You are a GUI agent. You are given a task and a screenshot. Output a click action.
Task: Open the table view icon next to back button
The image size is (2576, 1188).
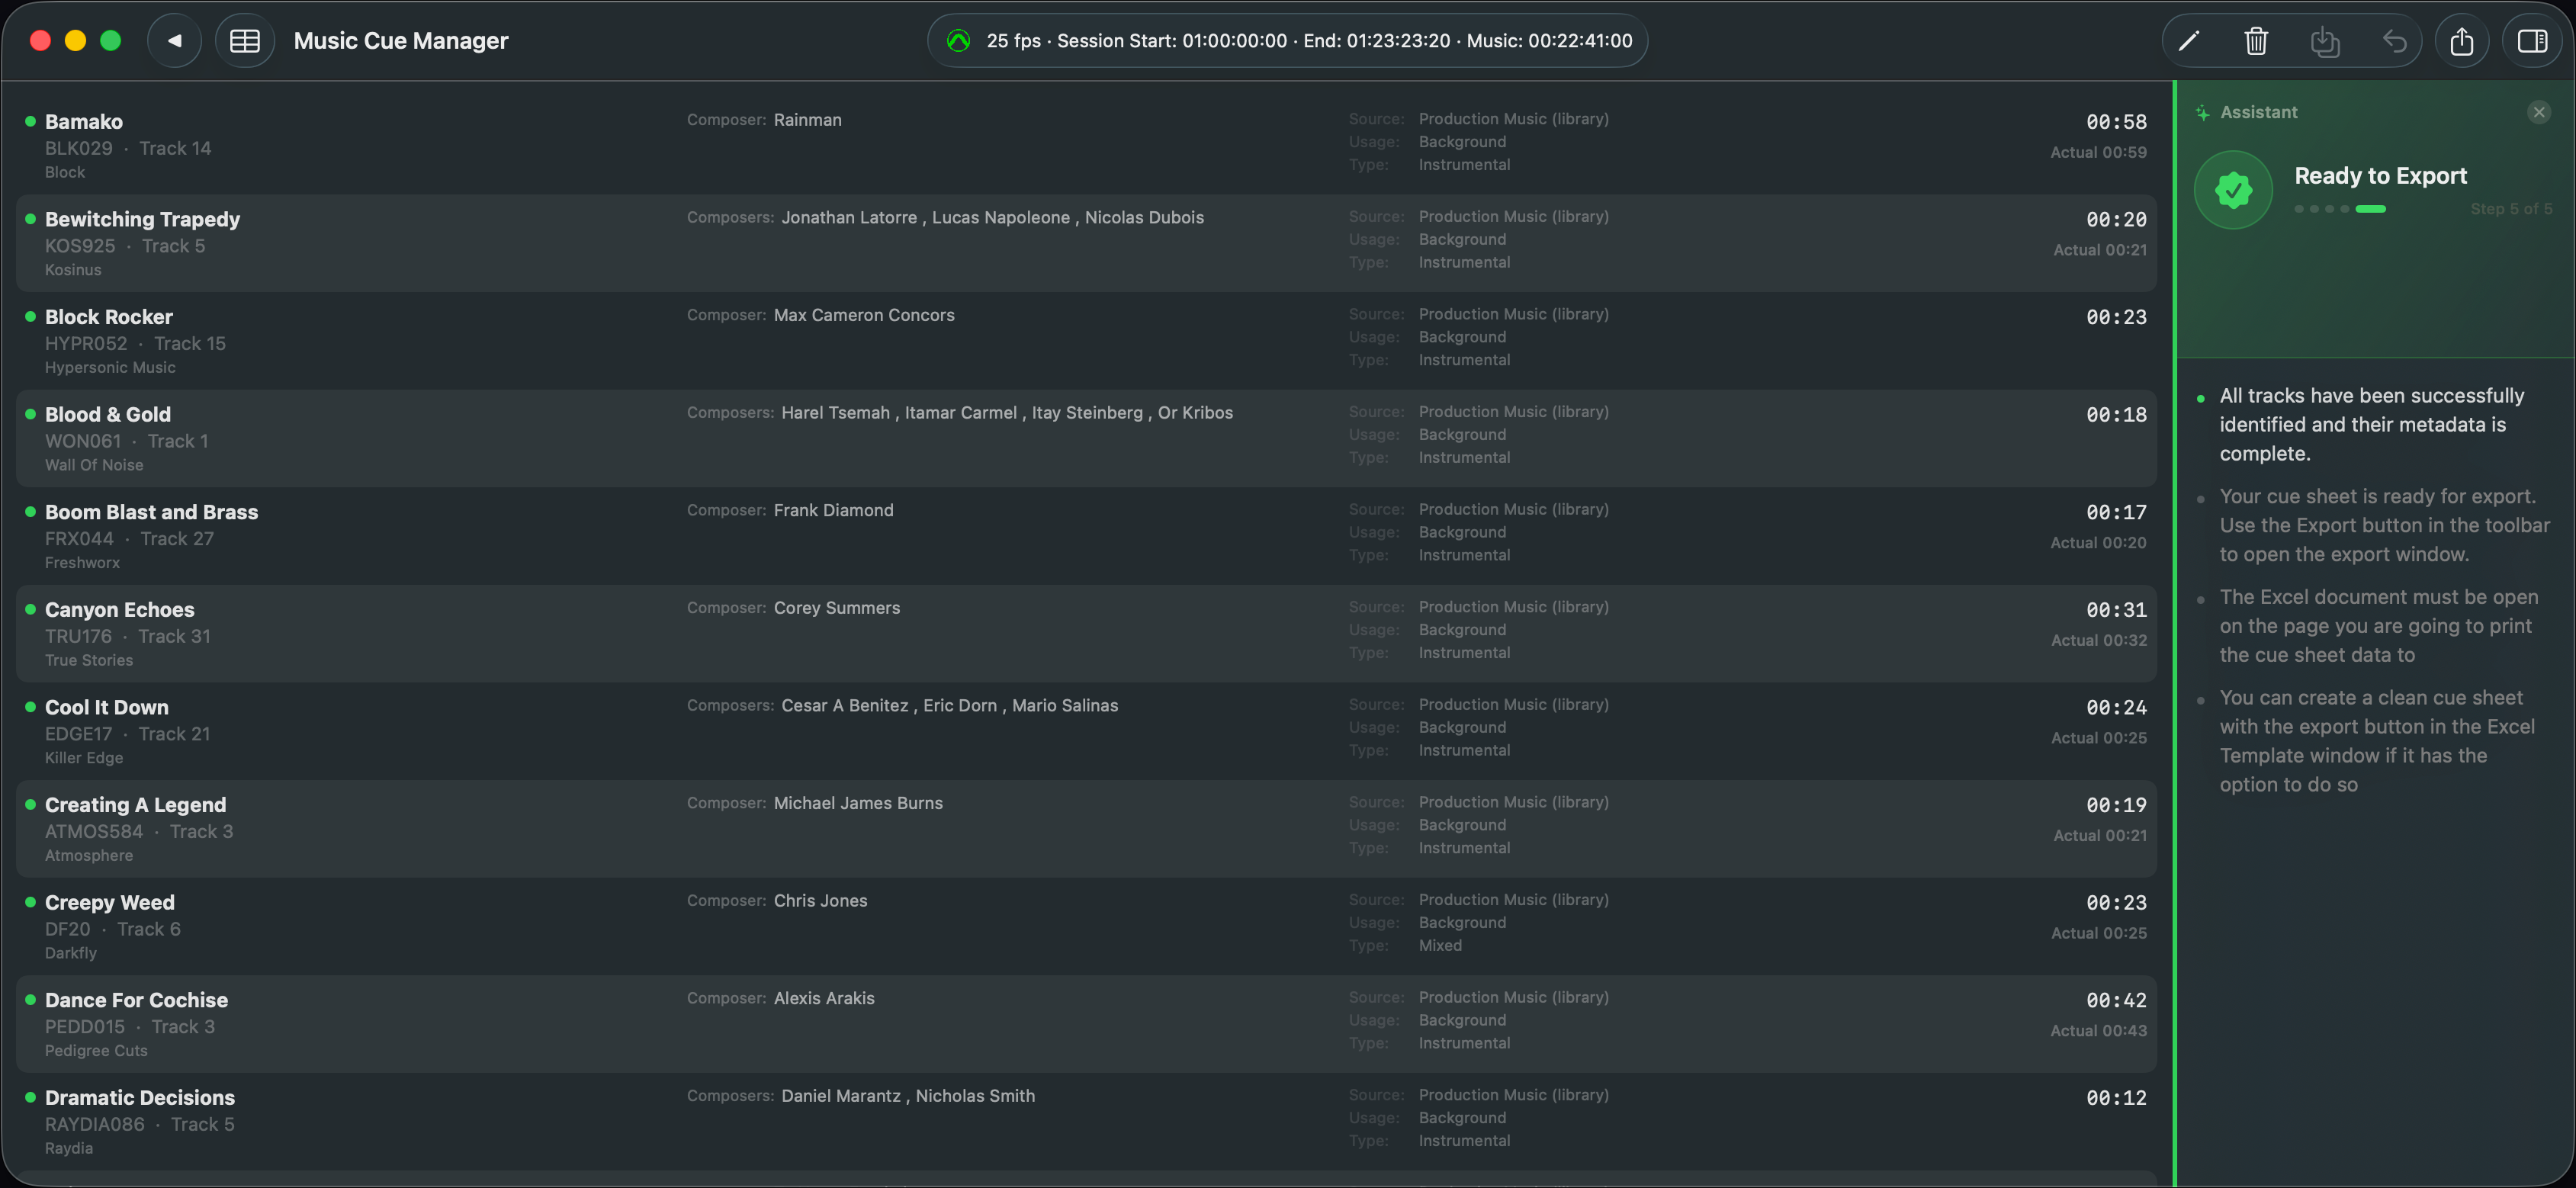point(245,40)
